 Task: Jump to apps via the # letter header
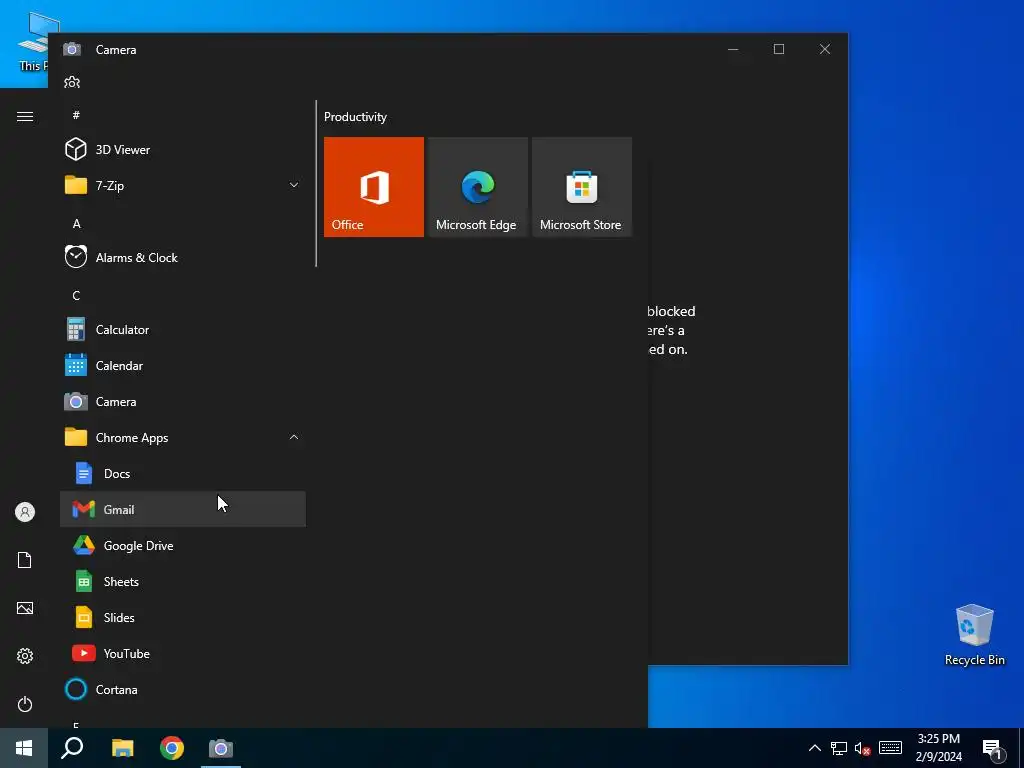pos(76,115)
